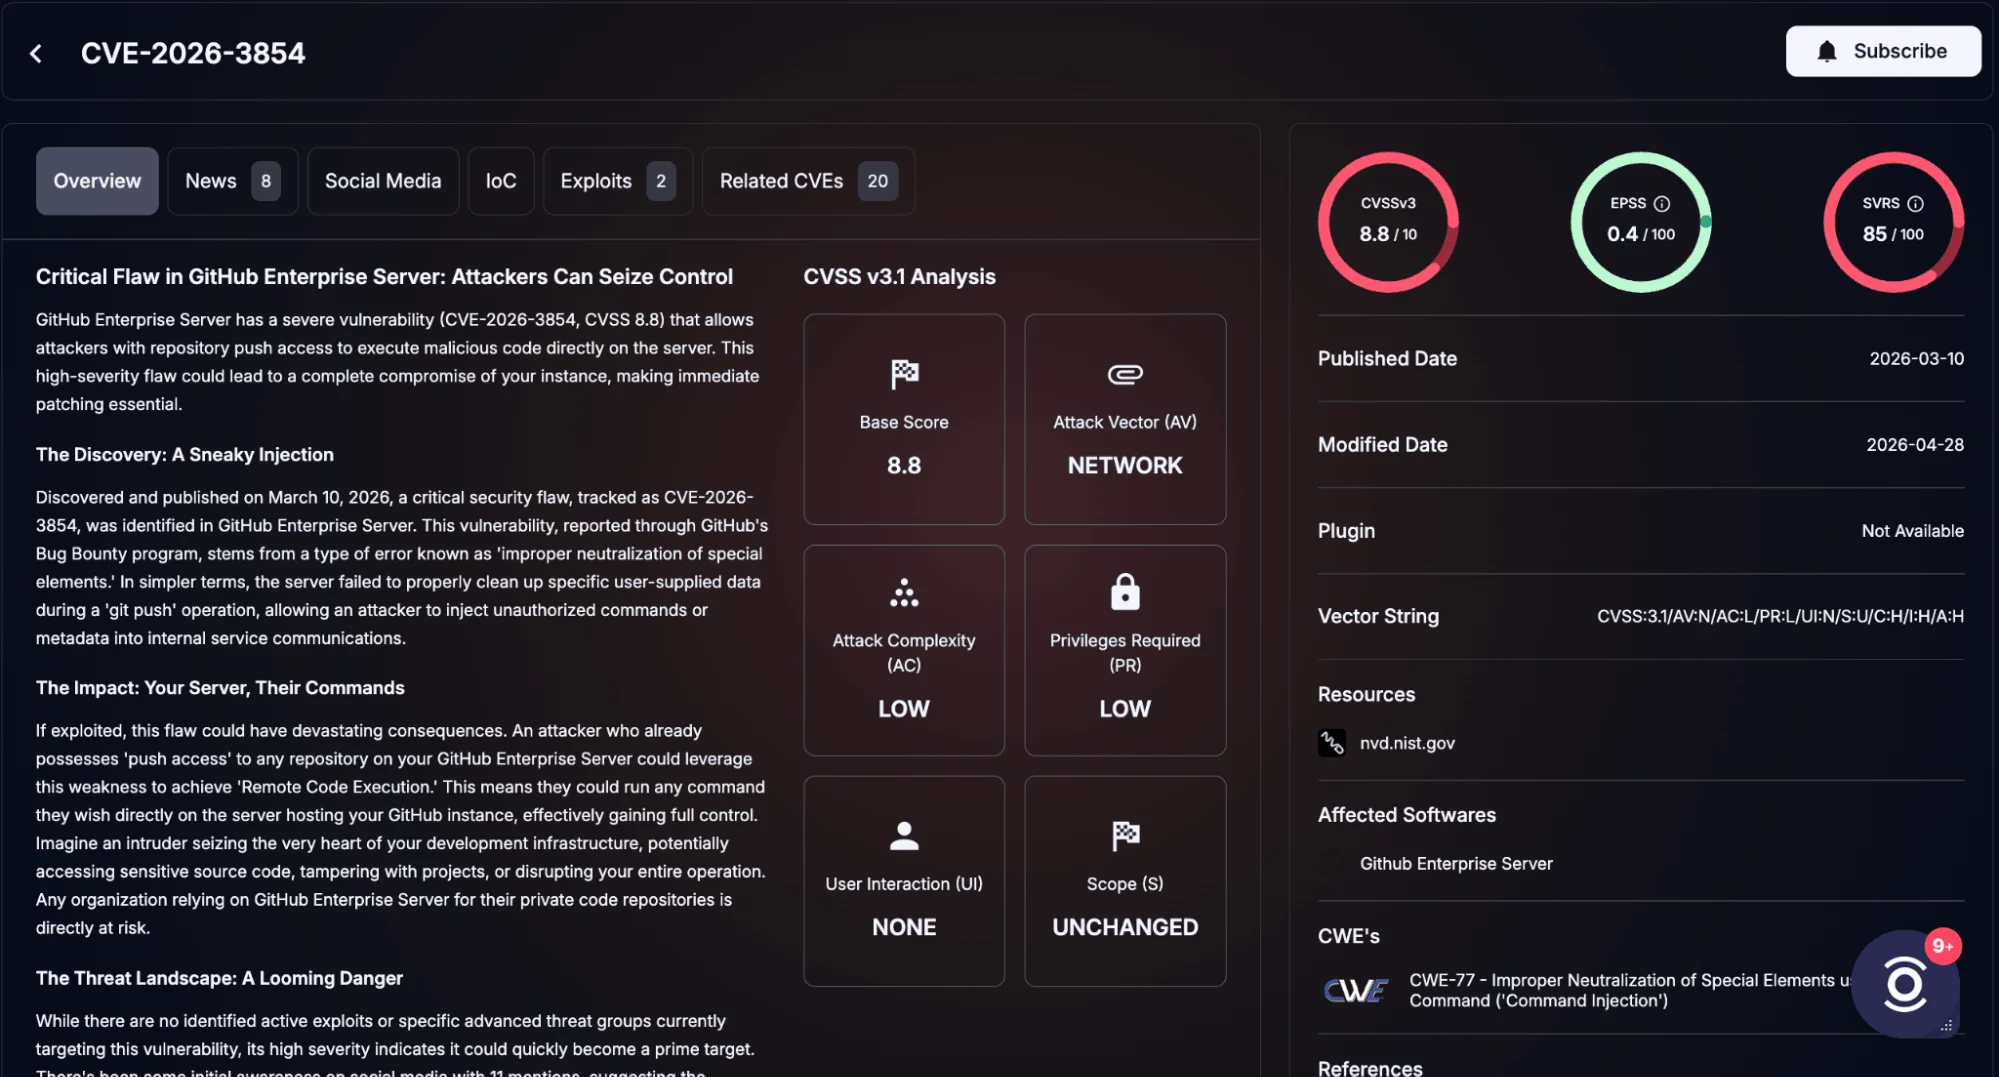Click the UNCHANGED scope value
Image resolution: width=1999 pixels, height=1077 pixels.
(x=1125, y=927)
